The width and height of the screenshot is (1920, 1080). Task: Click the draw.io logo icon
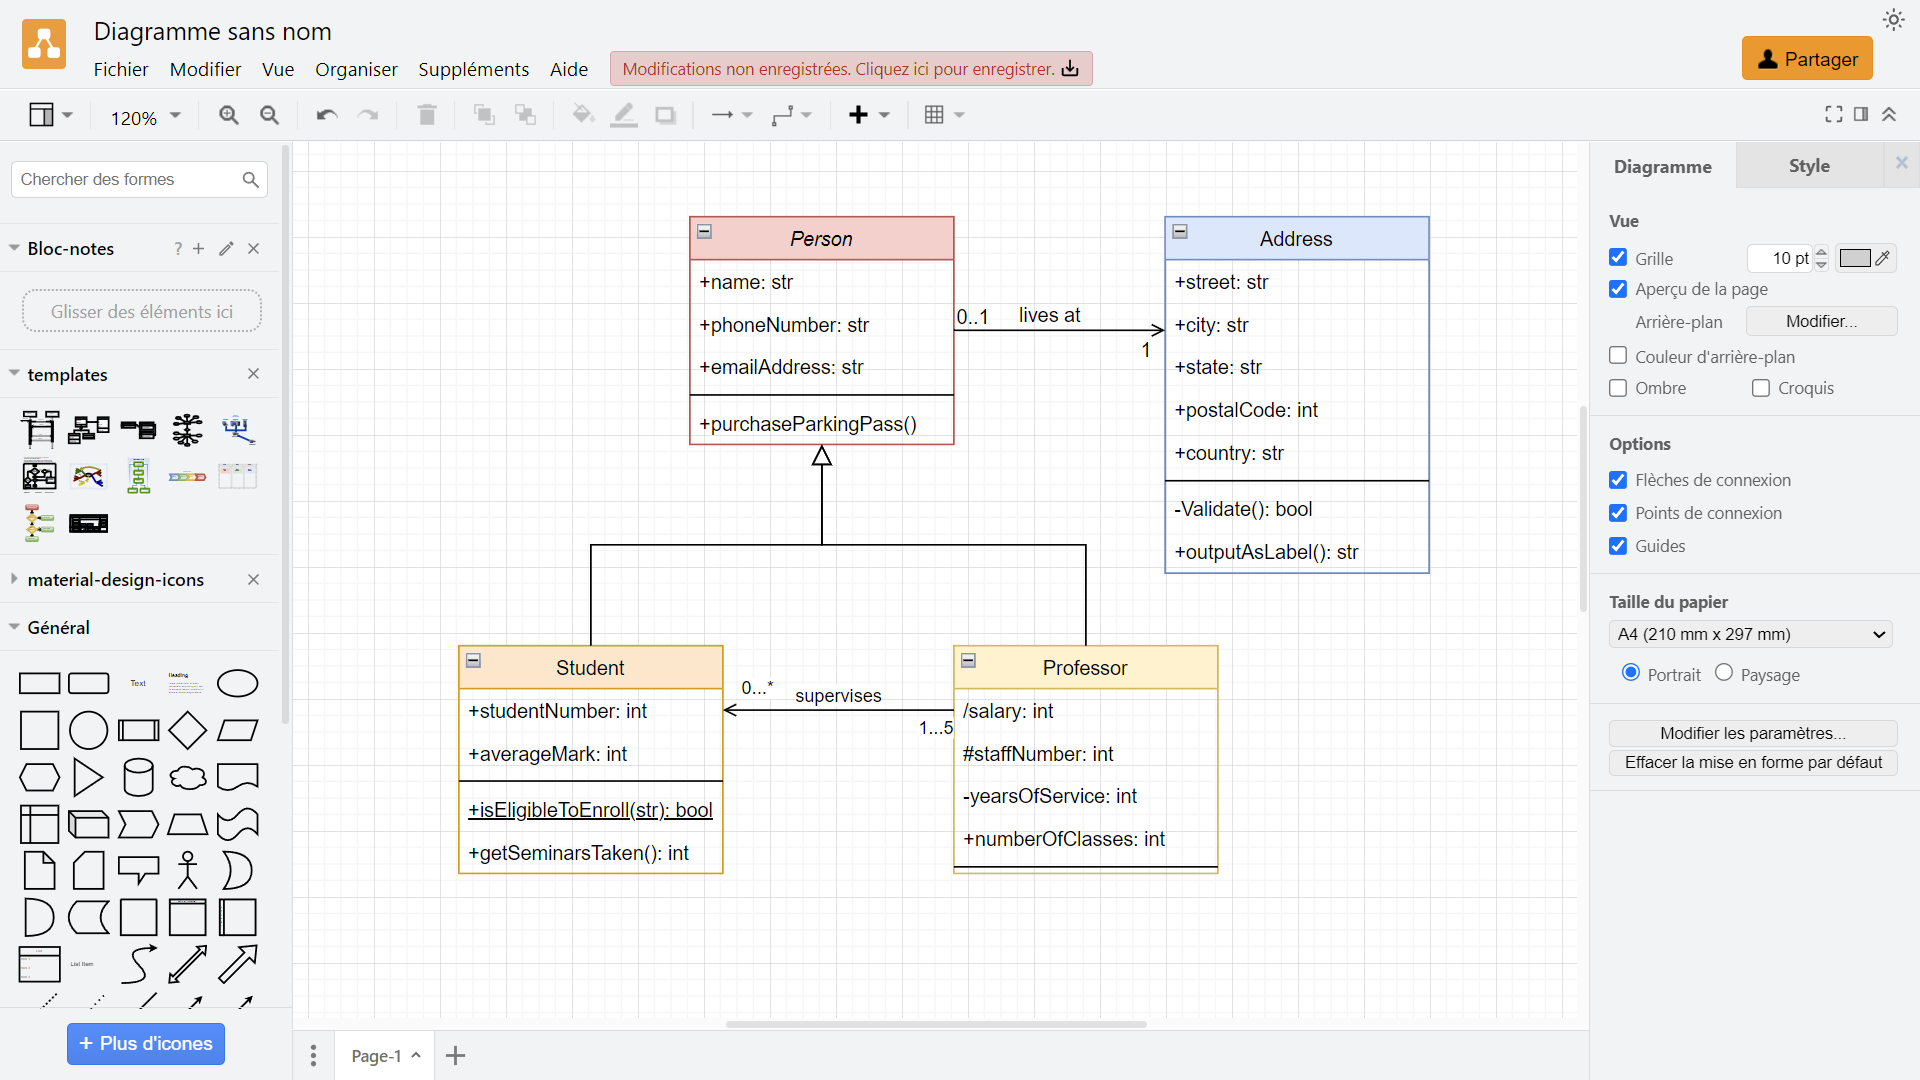click(44, 45)
